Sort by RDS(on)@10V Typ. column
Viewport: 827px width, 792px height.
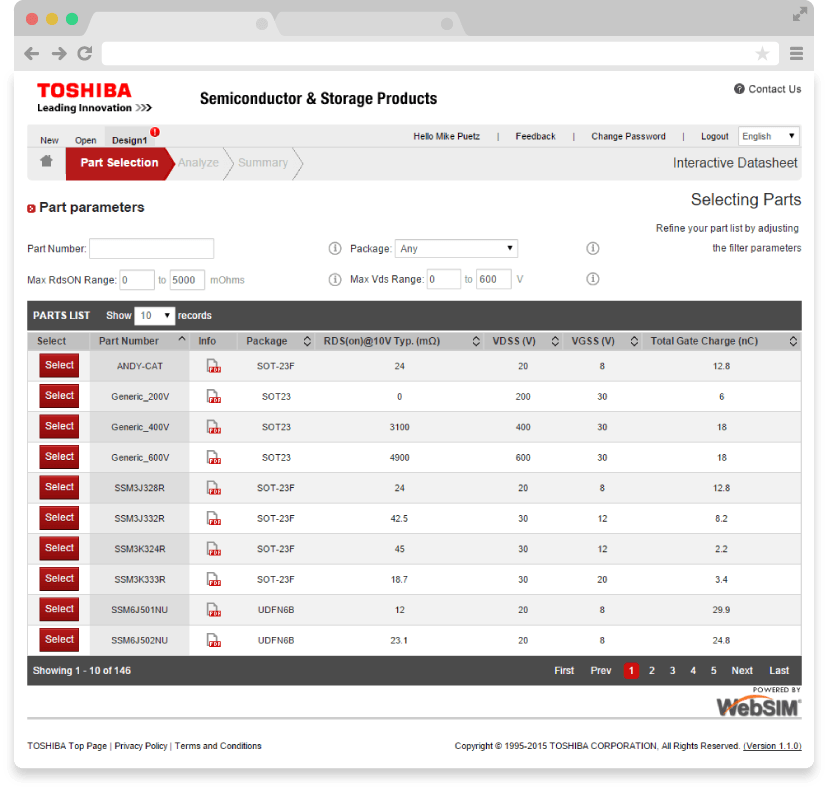point(476,341)
